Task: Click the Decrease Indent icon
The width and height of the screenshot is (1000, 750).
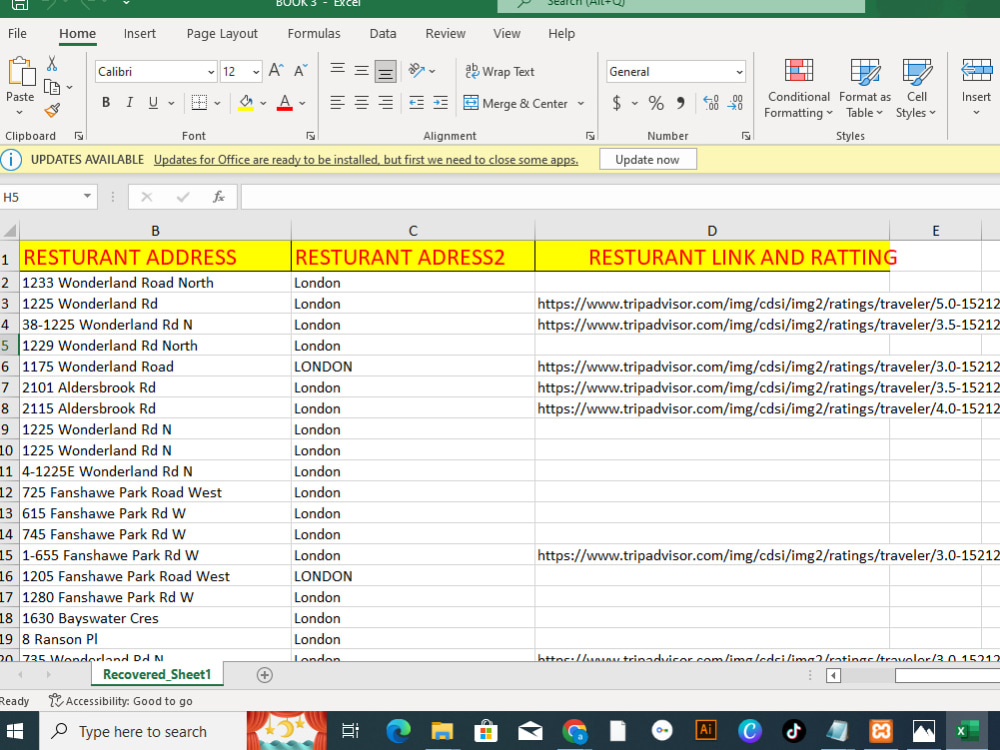Action: click(x=416, y=103)
